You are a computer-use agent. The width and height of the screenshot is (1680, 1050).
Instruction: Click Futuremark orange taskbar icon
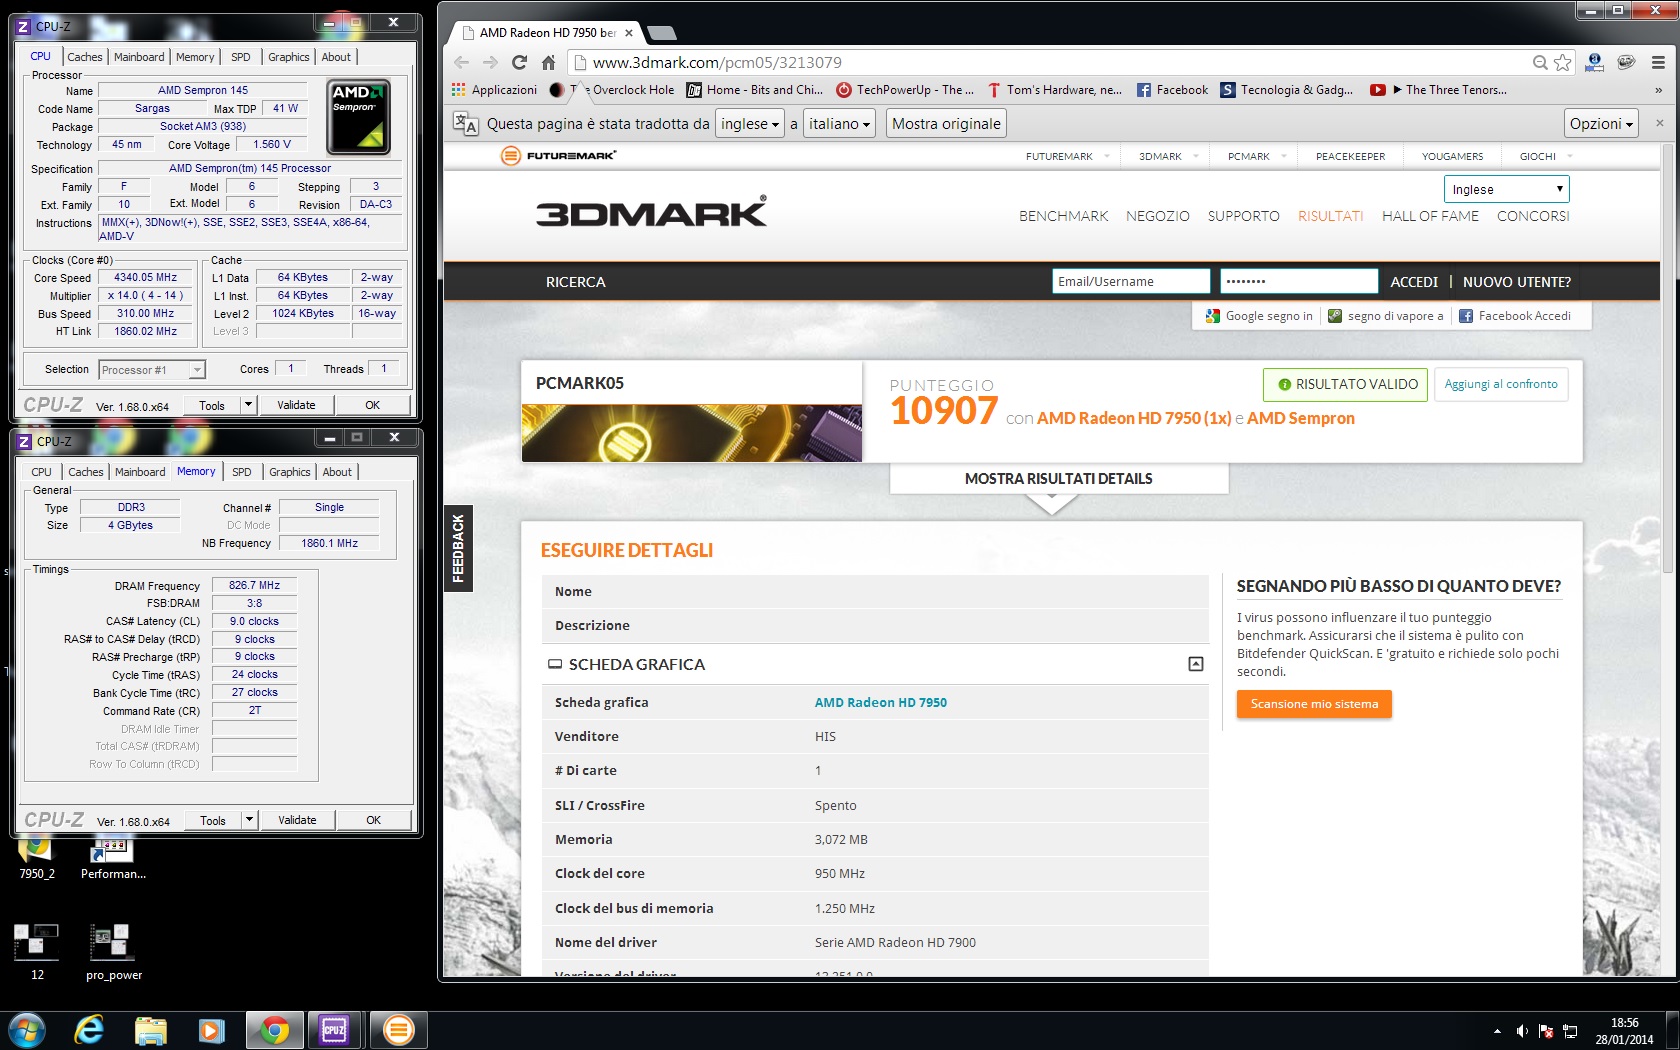click(398, 1030)
